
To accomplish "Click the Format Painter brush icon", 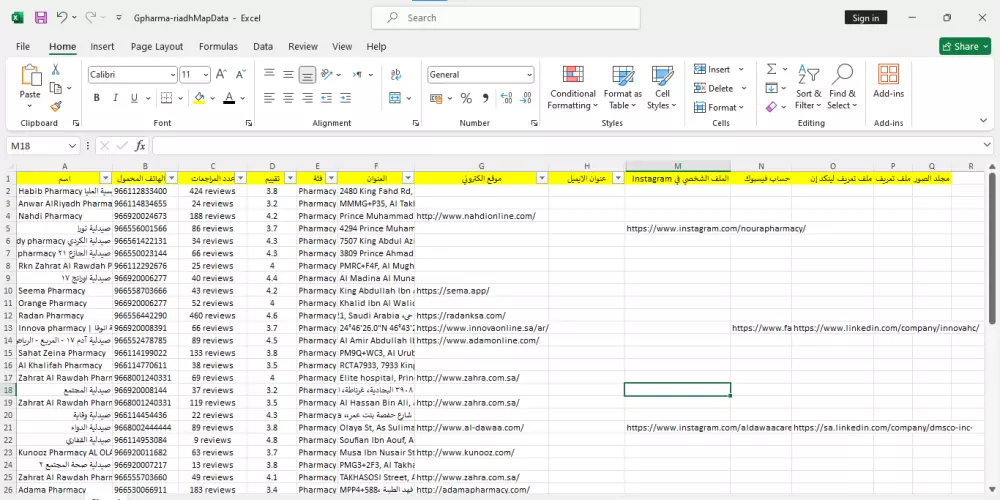I will 56,106.
